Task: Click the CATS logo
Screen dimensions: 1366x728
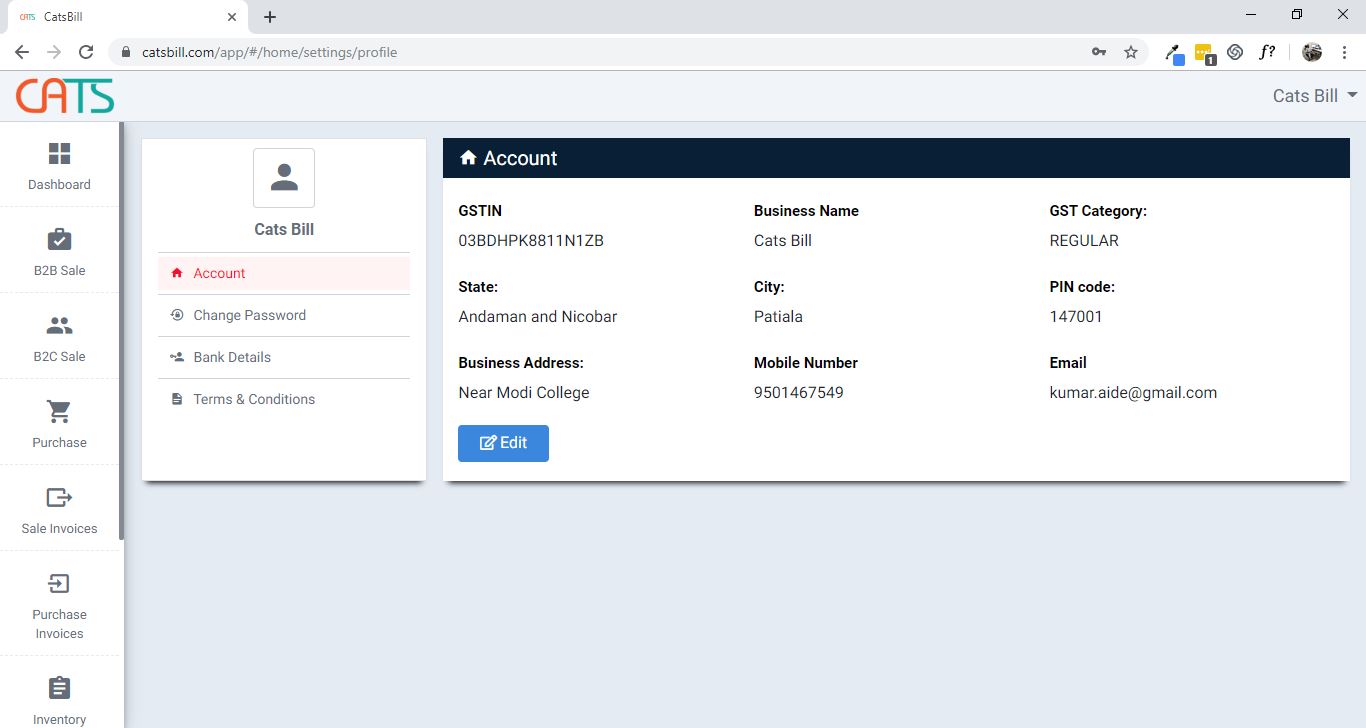Action: [65, 96]
